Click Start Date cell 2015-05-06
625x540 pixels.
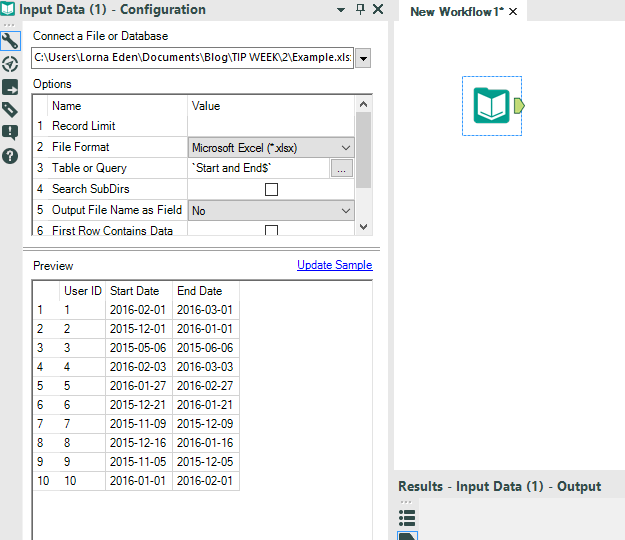138,348
